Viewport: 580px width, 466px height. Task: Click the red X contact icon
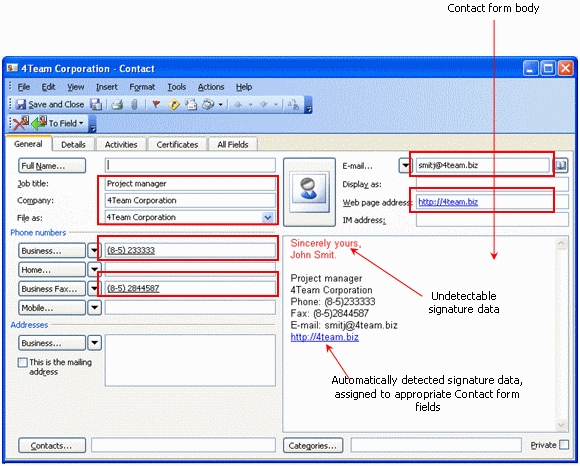pyautogui.click(x=20, y=123)
